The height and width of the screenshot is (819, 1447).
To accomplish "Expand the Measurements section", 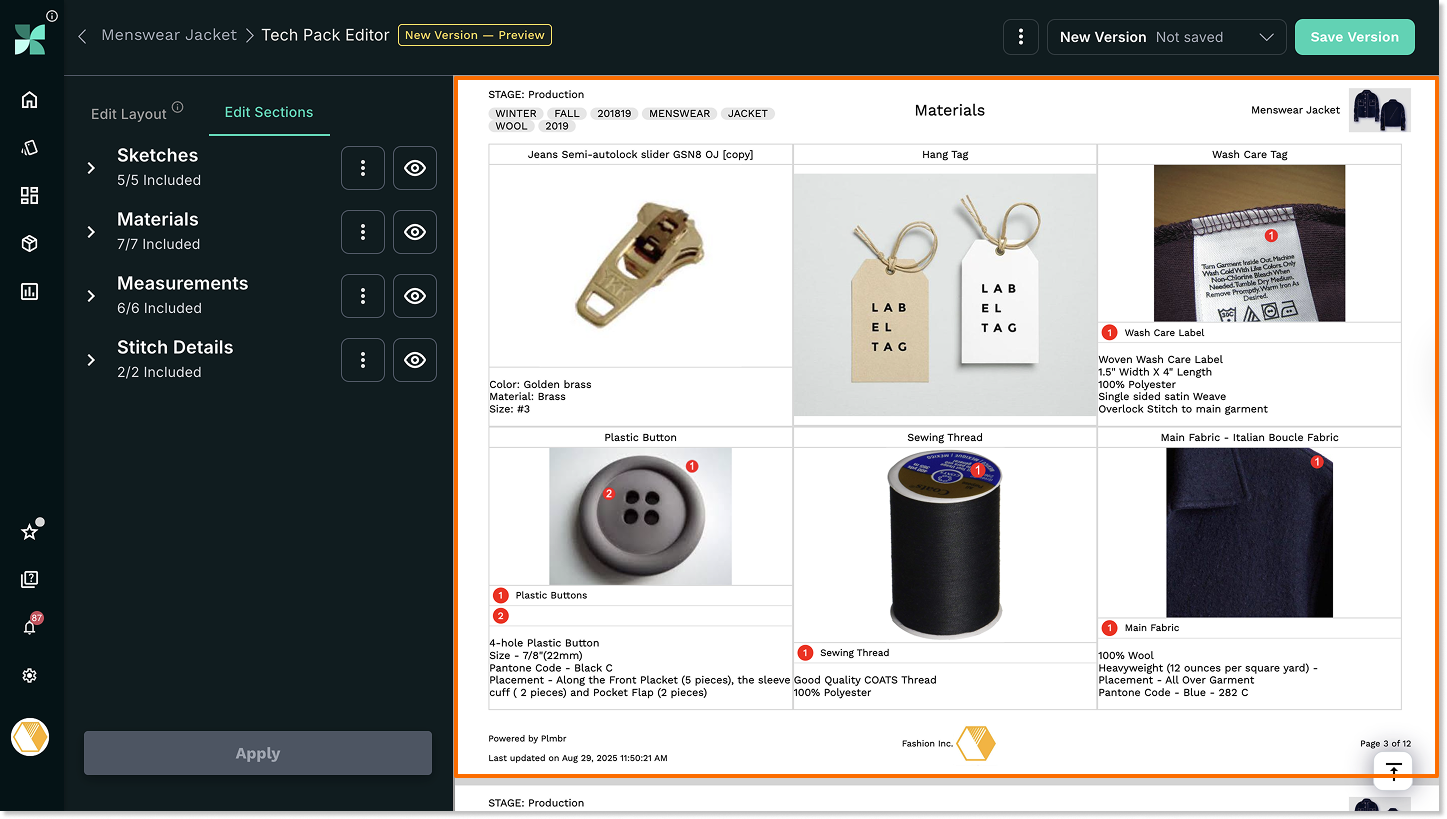I will [91, 296].
